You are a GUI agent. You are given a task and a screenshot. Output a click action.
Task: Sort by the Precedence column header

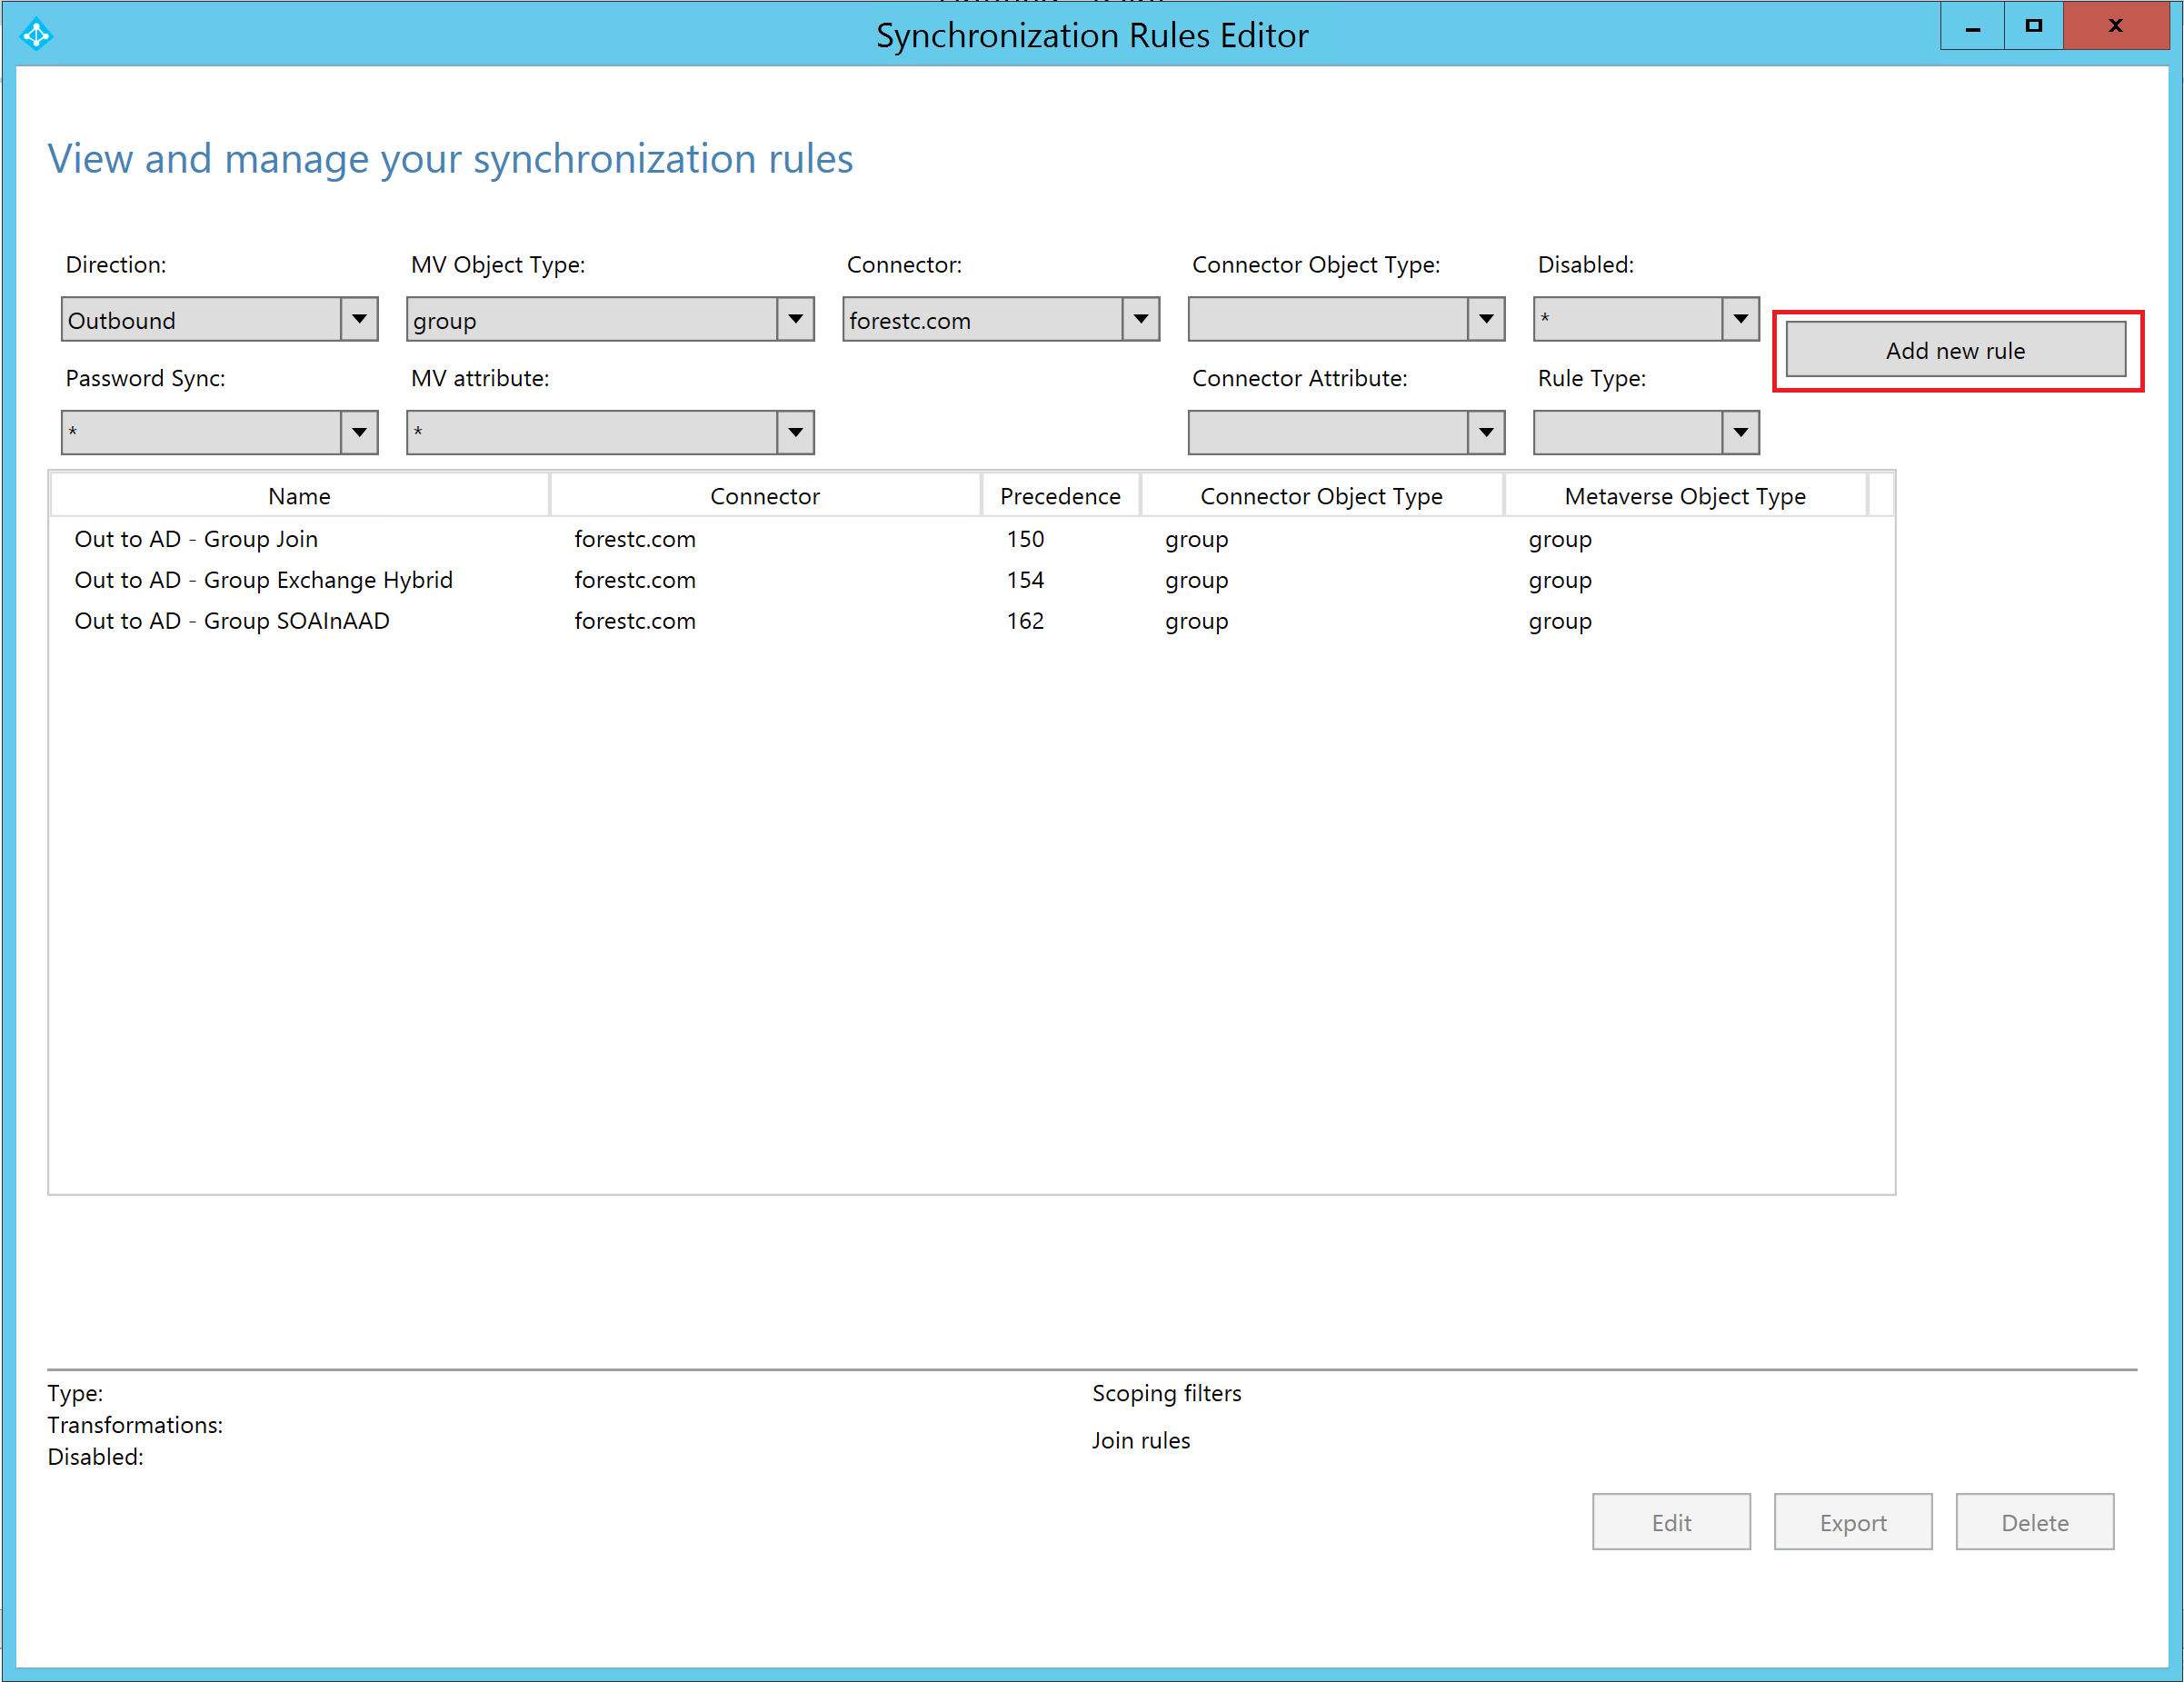point(1060,496)
